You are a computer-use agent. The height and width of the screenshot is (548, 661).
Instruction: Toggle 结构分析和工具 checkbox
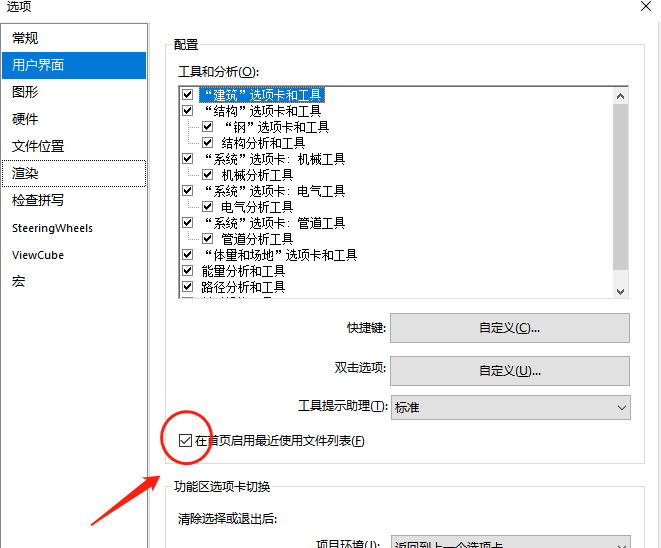pos(207,142)
